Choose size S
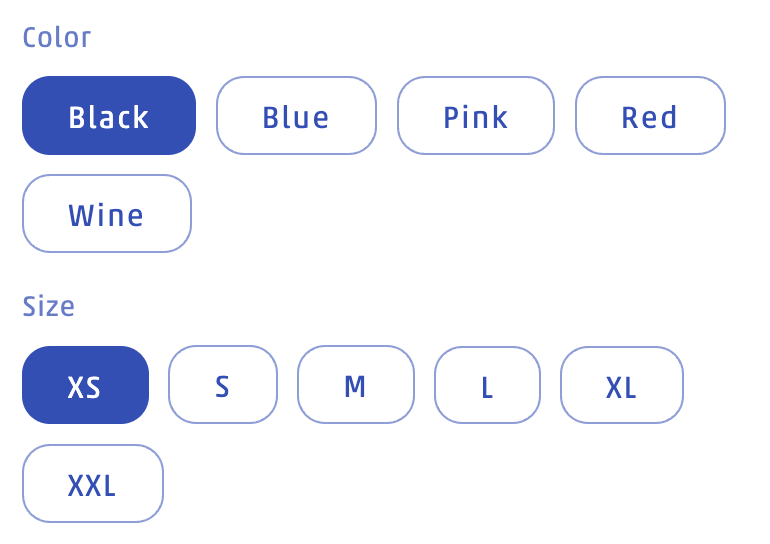Image resolution: width=770 pixels, height=544 pixels. coord(222,385)
